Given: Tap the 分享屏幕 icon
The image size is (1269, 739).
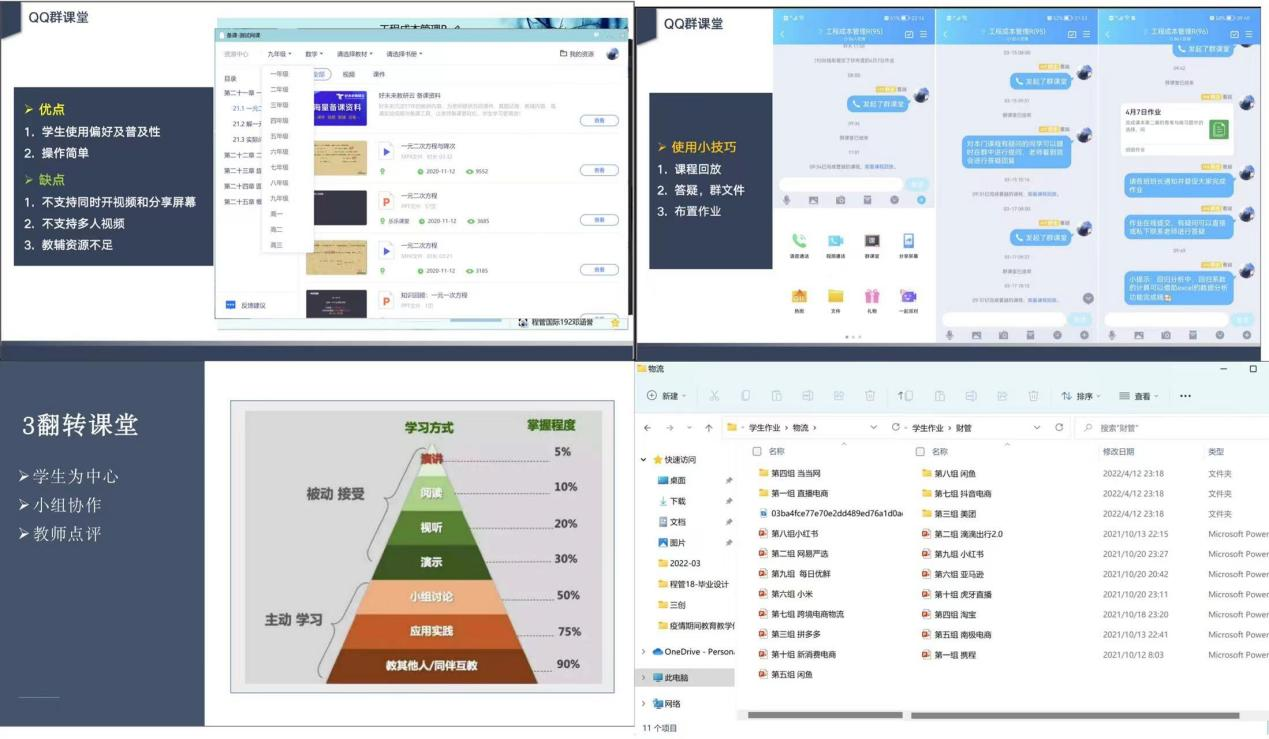Looking at the screenshot, I should [x=908, y=241].
